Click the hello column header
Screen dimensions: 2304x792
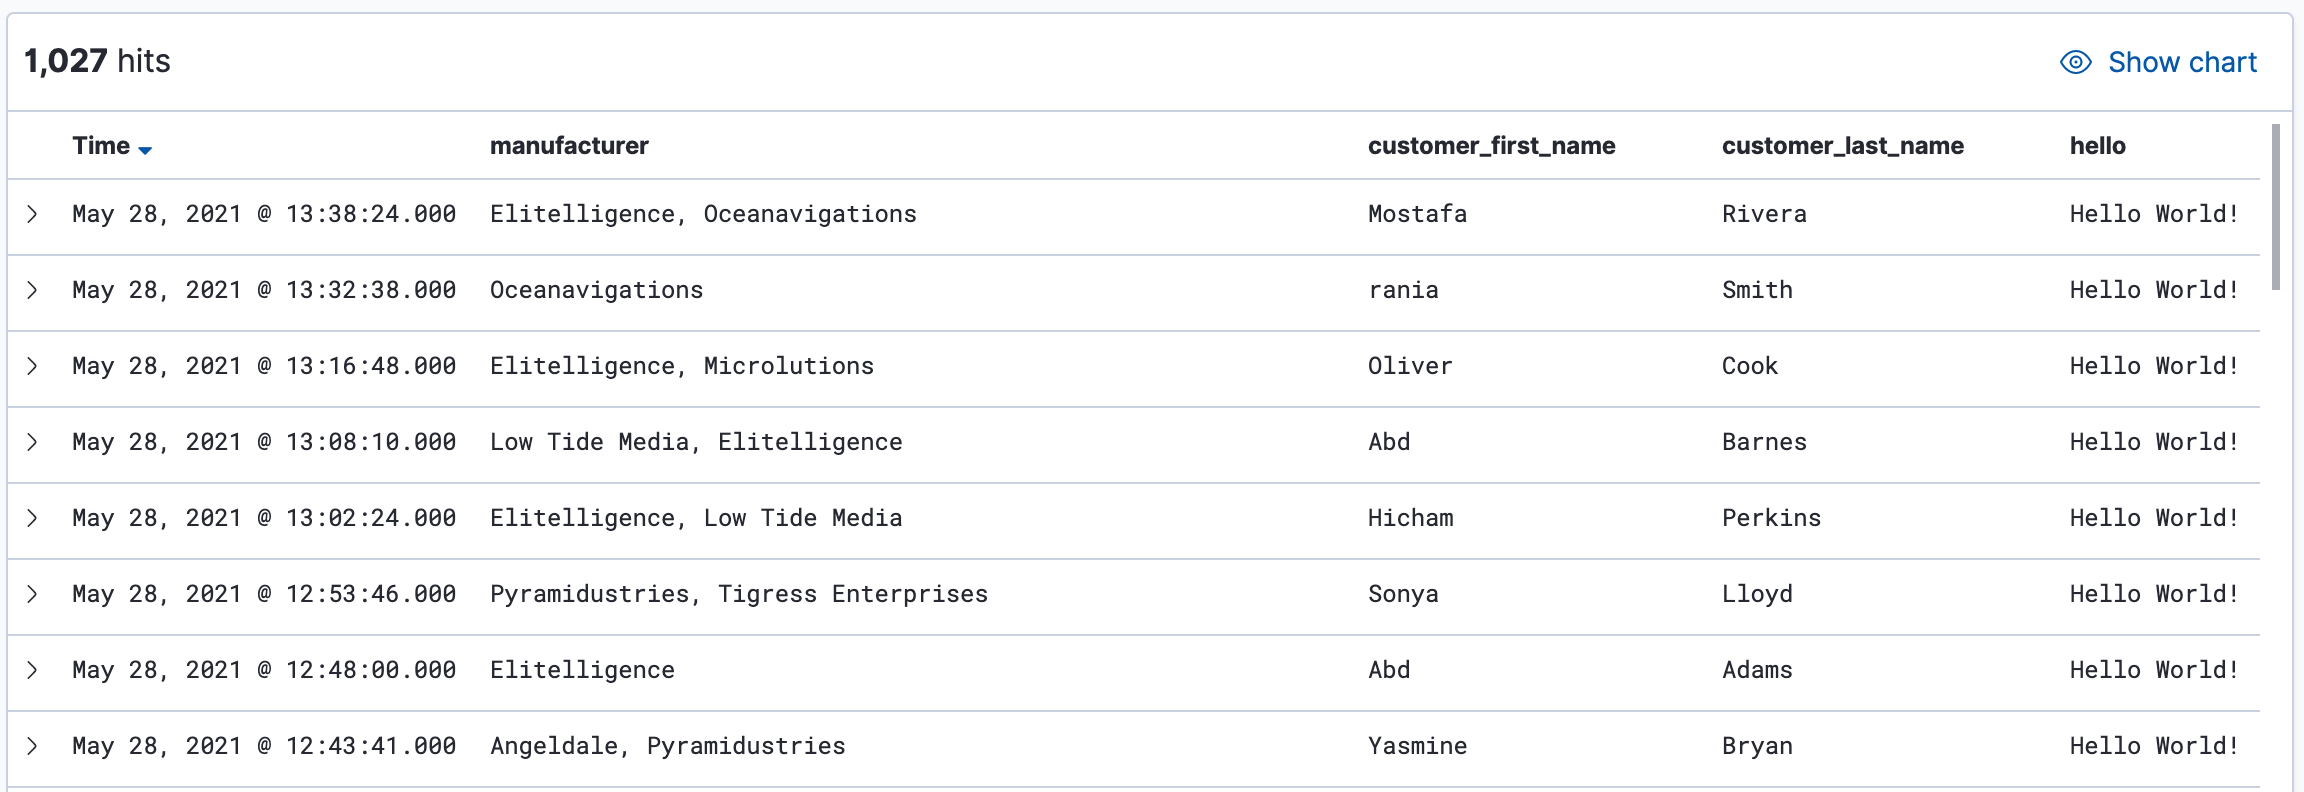coord(2097,146)
